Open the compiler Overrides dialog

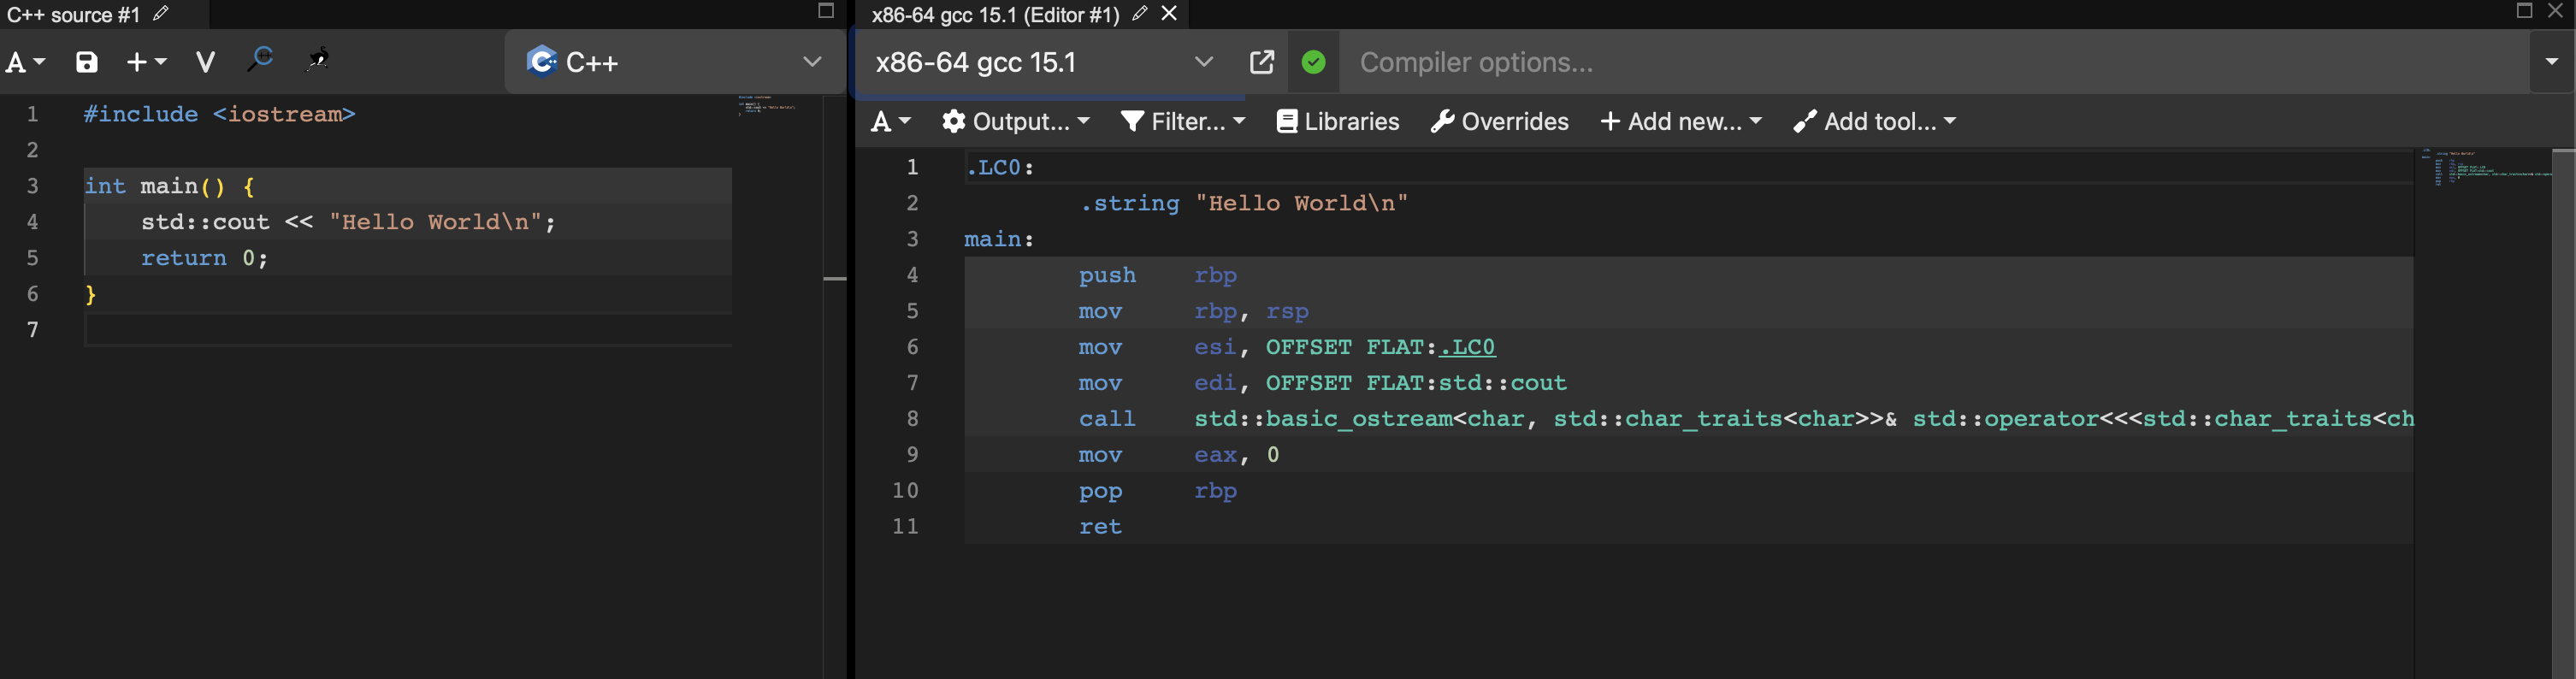tap(1499, 122)
